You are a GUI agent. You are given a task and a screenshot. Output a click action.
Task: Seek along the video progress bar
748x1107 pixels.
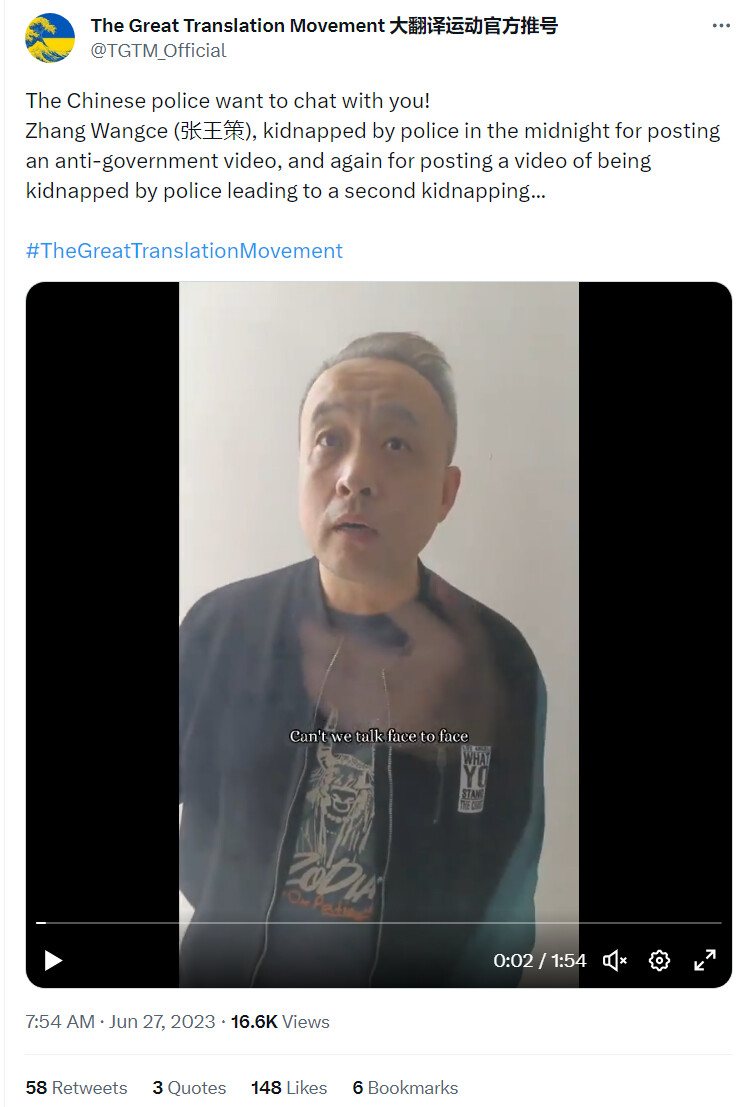(x=379, y=923)
